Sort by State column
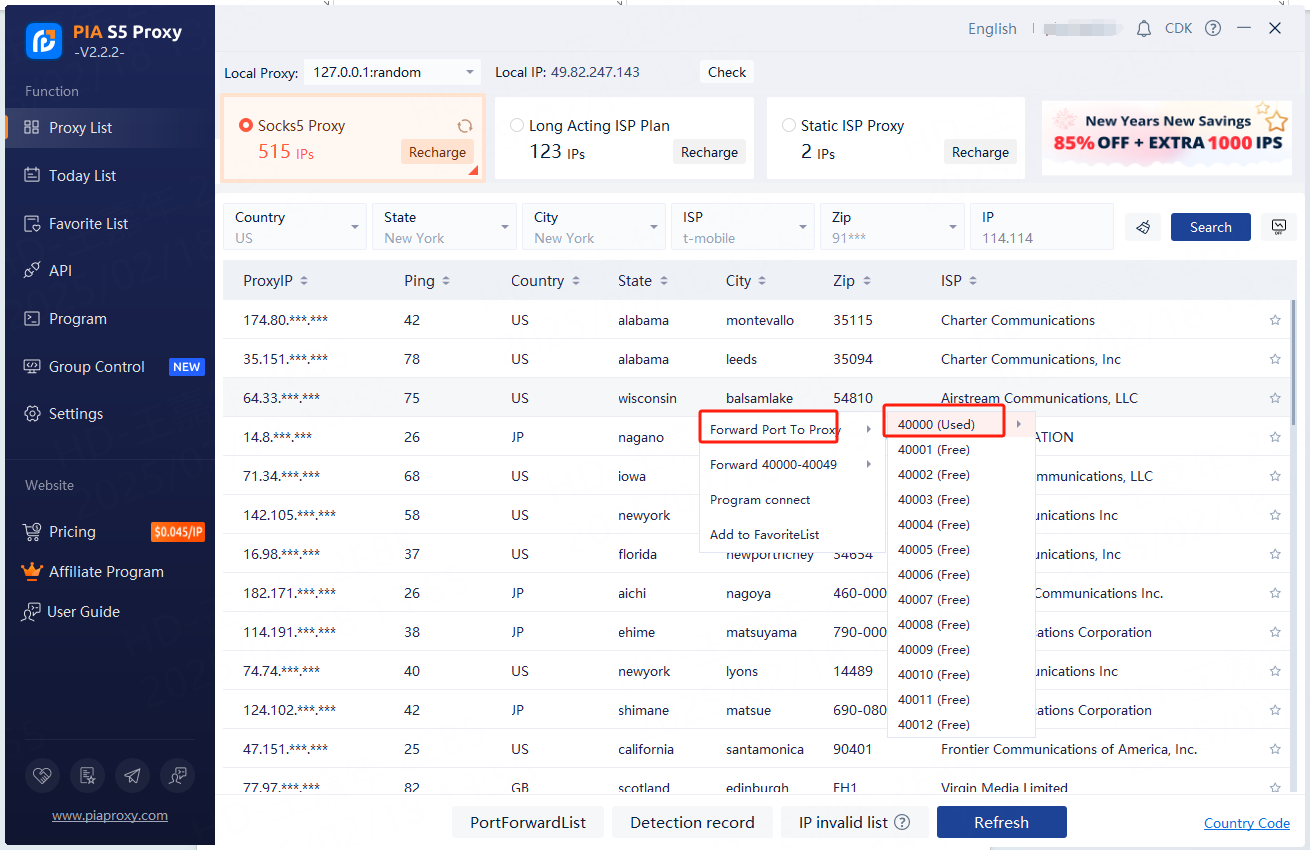 coord(642,281)
